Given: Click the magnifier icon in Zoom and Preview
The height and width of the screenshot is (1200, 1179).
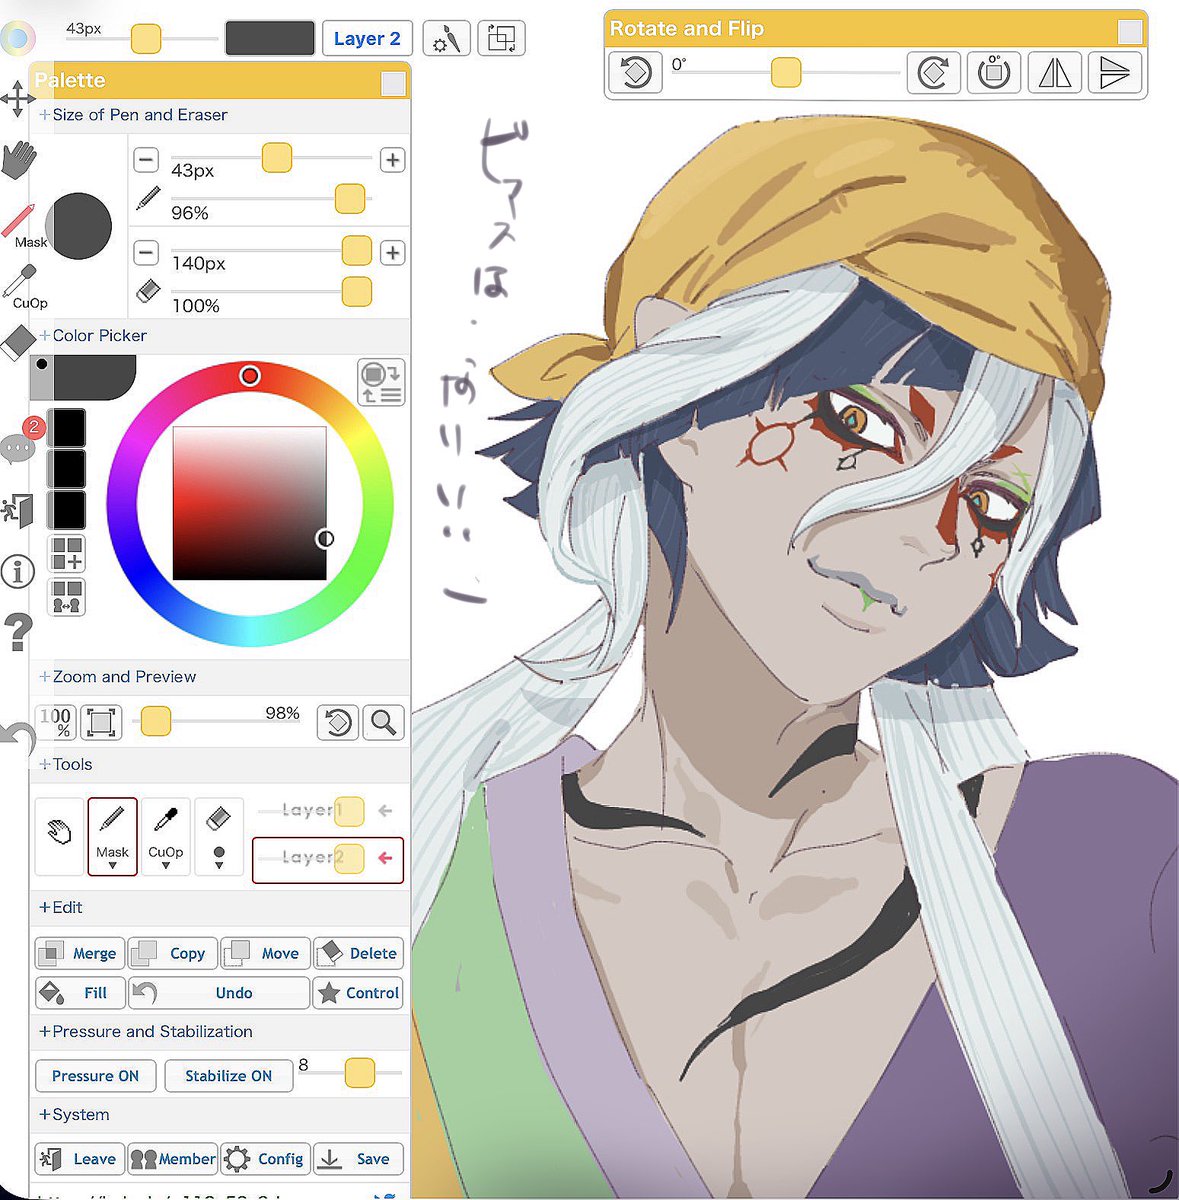Looking at the screenshot, I should pos(383,721).
